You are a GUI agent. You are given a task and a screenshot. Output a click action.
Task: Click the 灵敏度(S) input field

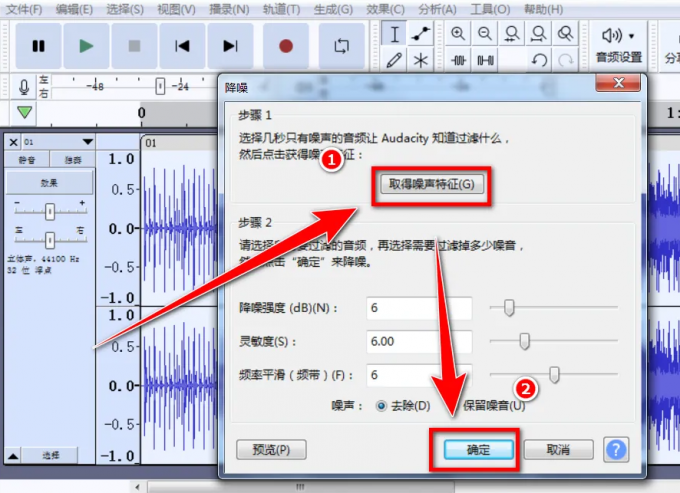click(419, 342)
